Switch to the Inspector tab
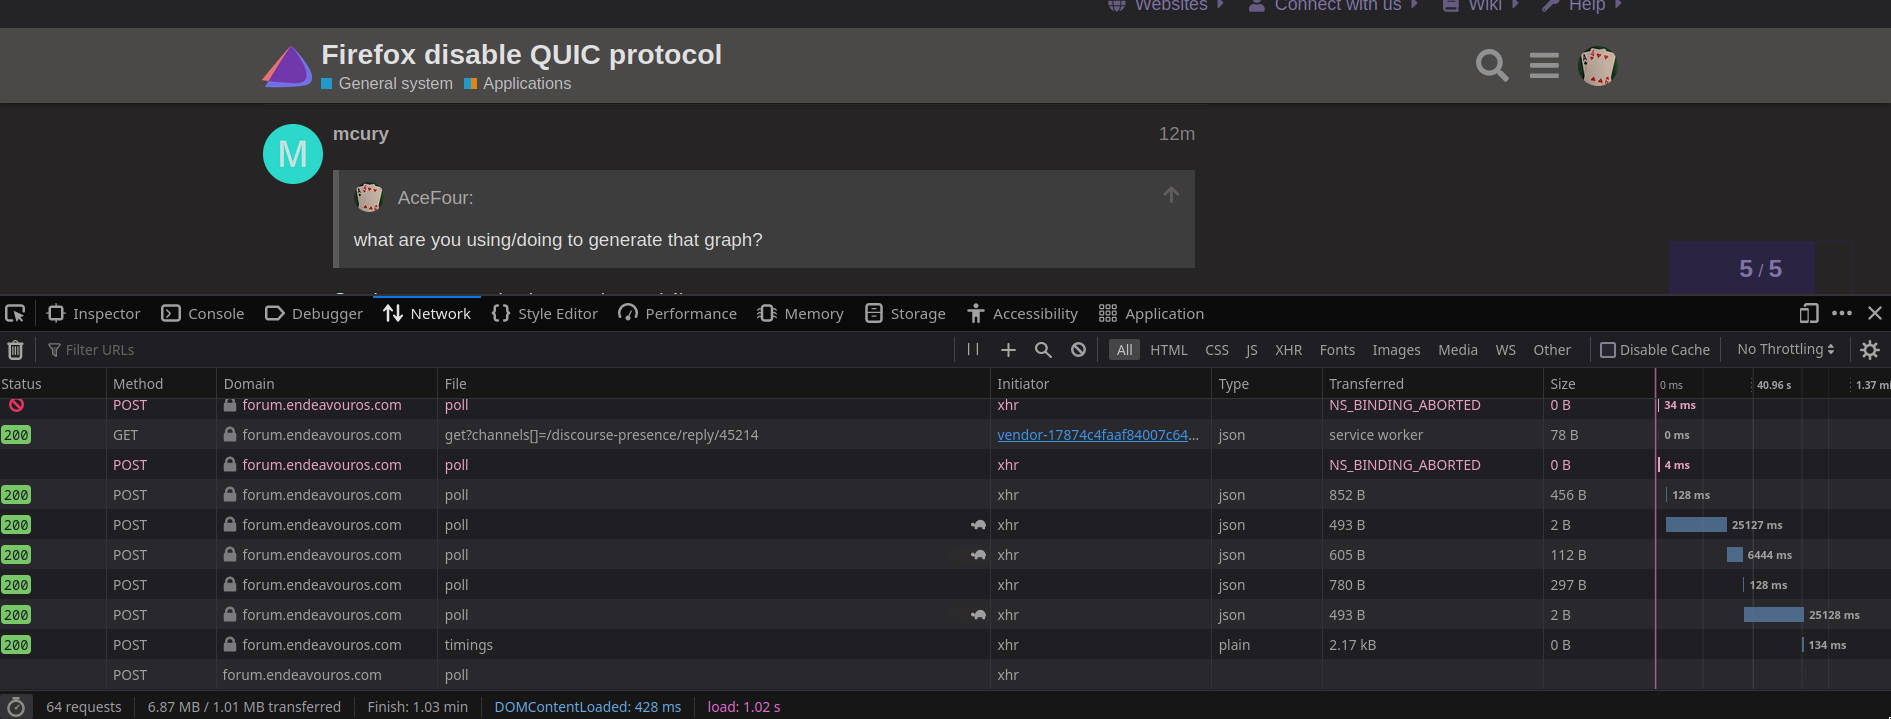1891x719 pixels. [x=94, y=314]
